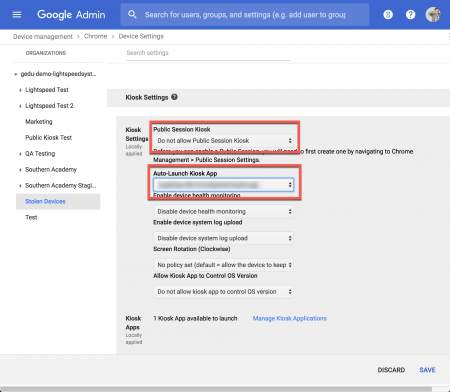
Task: Select the Public Kiosk Test organization
Action: tap(48, 138)
